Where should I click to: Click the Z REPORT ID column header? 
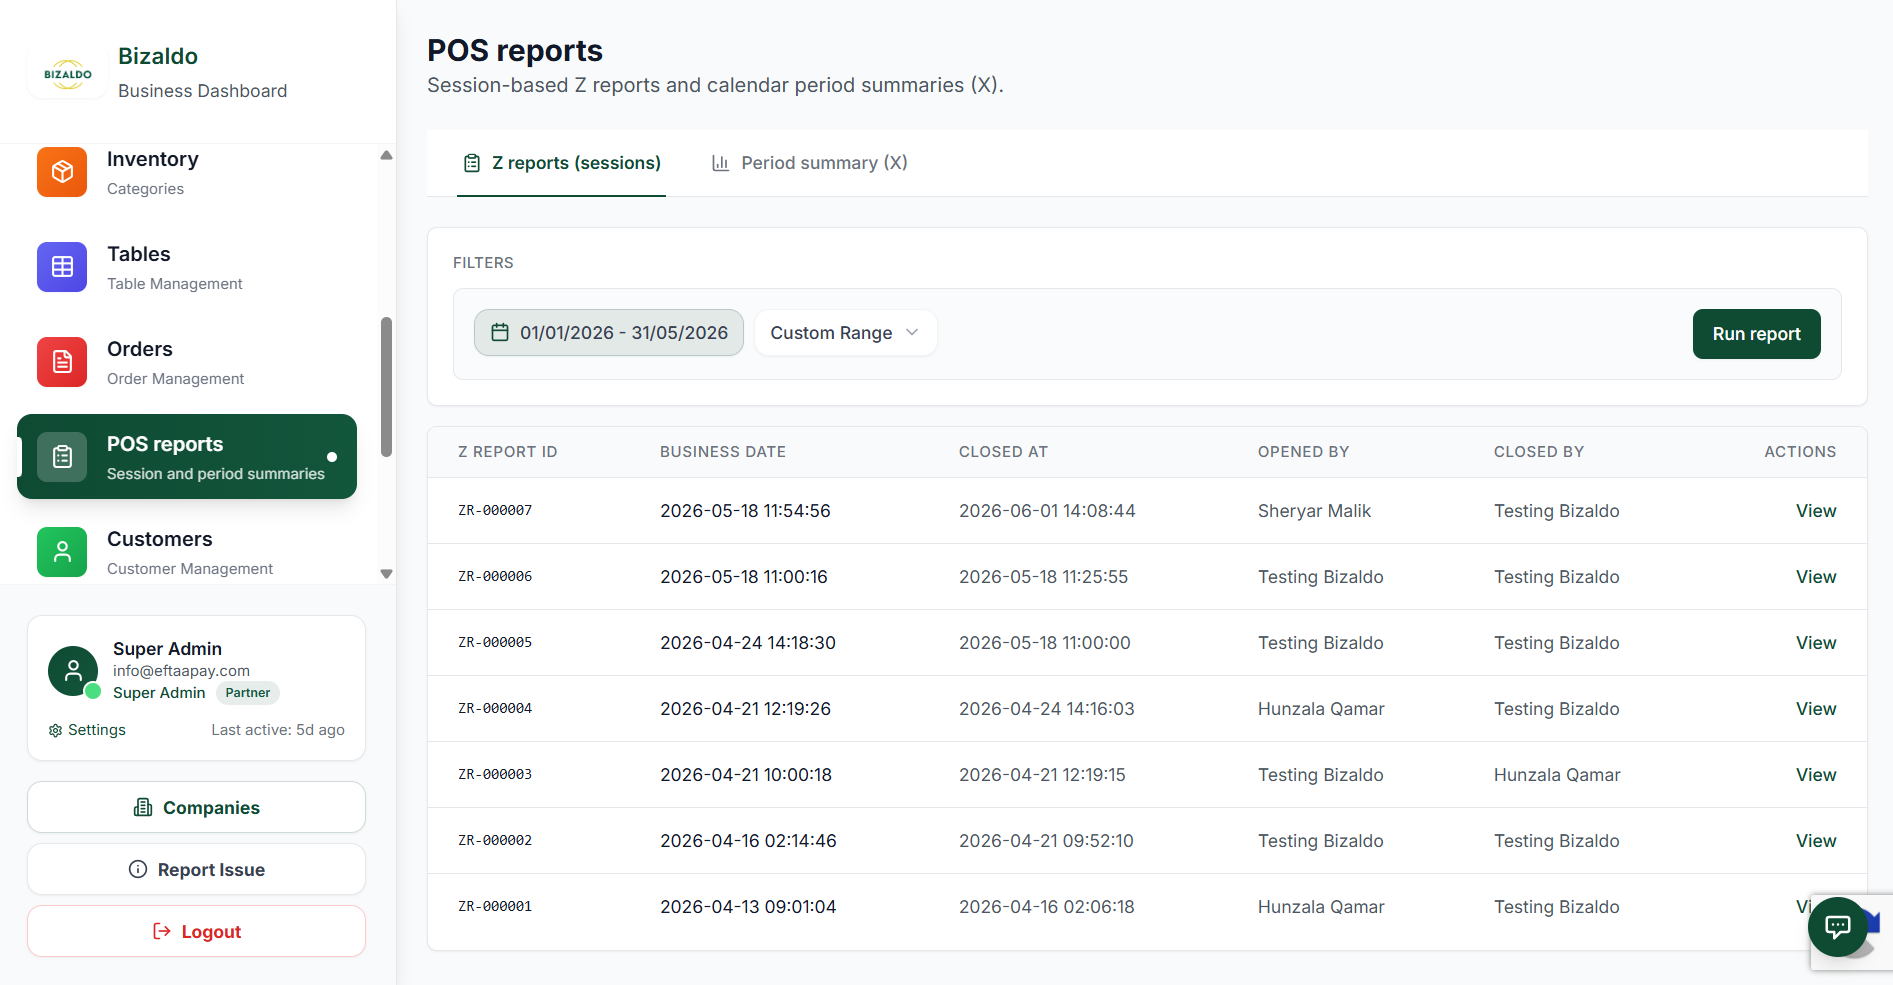(507, 452)
